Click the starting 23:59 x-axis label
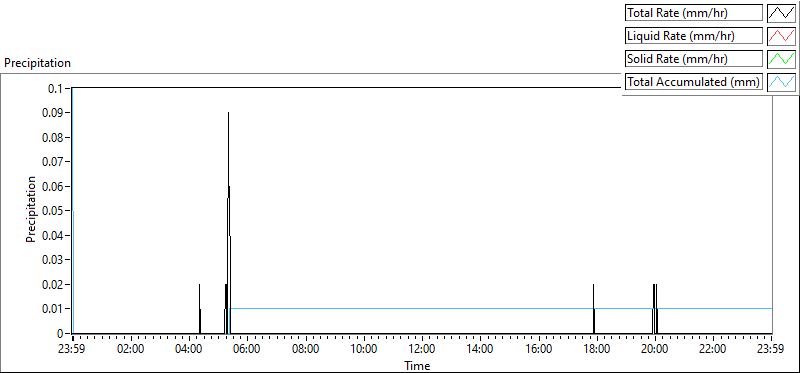 pos(73,350)
